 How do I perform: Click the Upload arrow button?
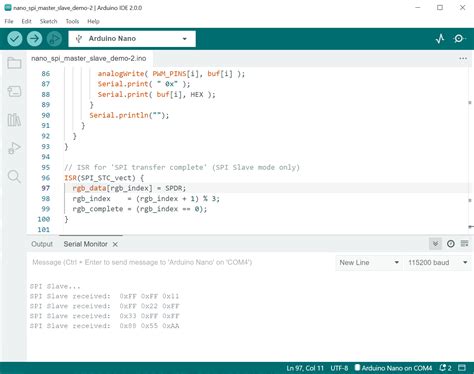(x=34, y=39)
